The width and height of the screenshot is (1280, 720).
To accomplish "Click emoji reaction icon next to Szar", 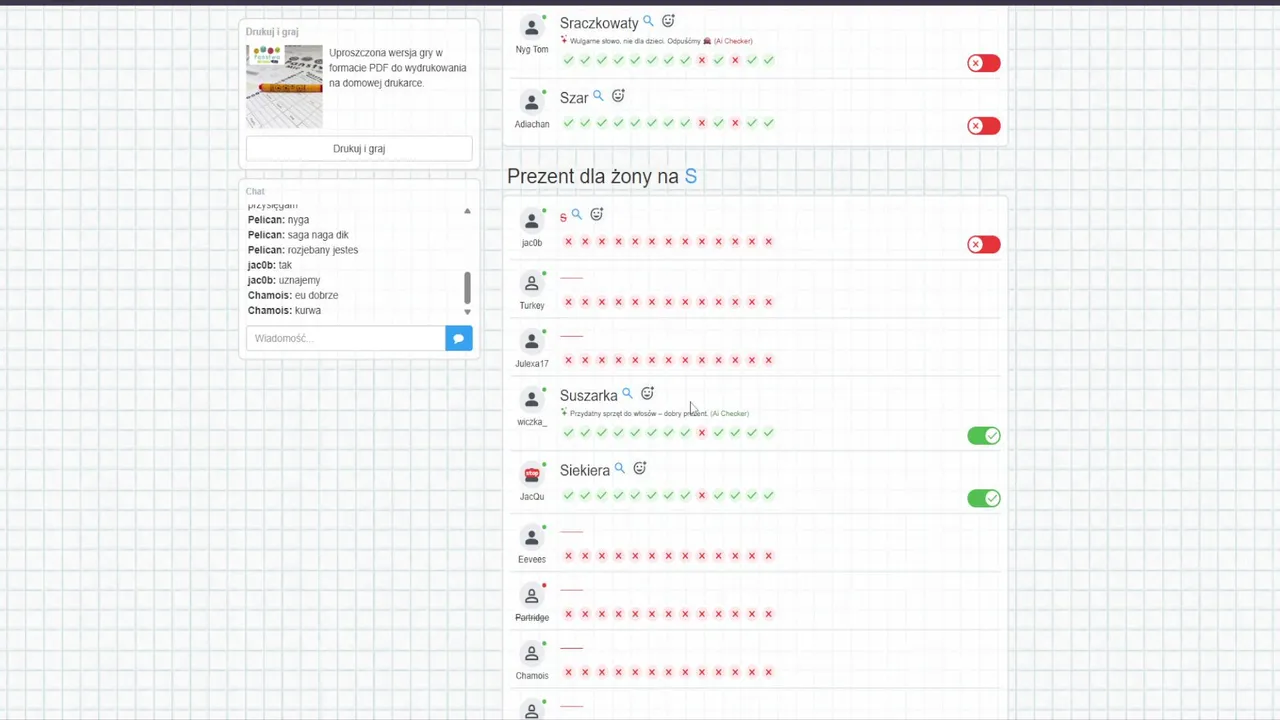I will click(618, 96).
